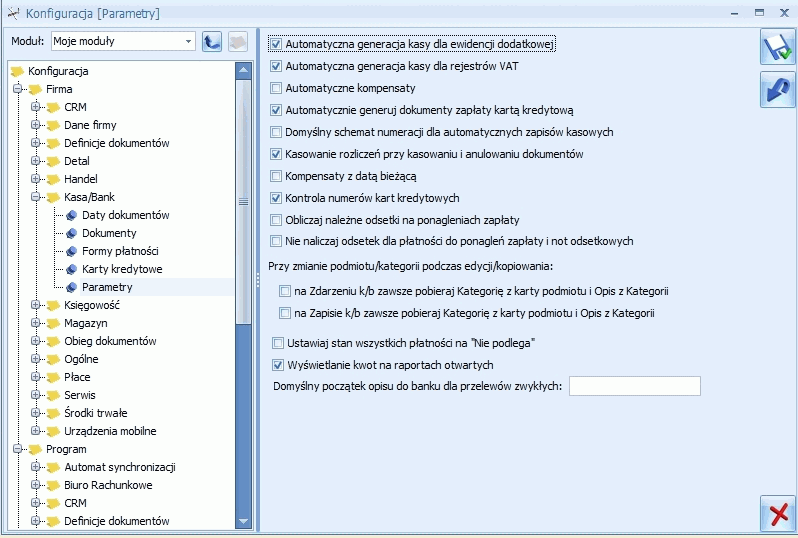Viewport: 798px width, 538px height.
Task: Click the Formy płatności leaf icon
Action: 72,251
